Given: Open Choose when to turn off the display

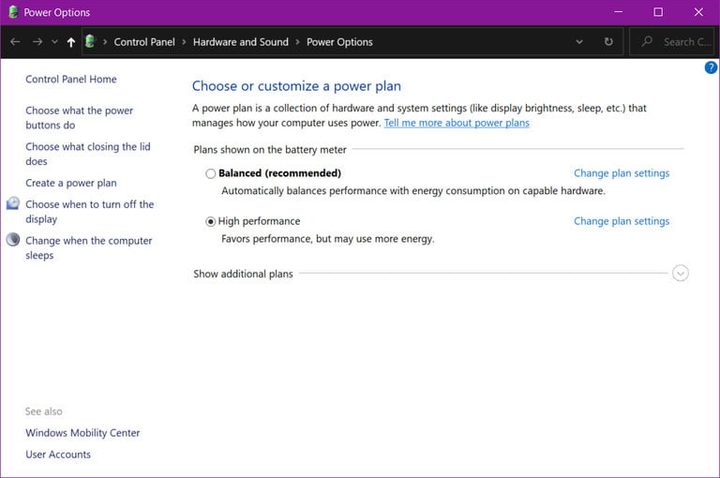Looking at the screenshot, I should coord(90,212).
